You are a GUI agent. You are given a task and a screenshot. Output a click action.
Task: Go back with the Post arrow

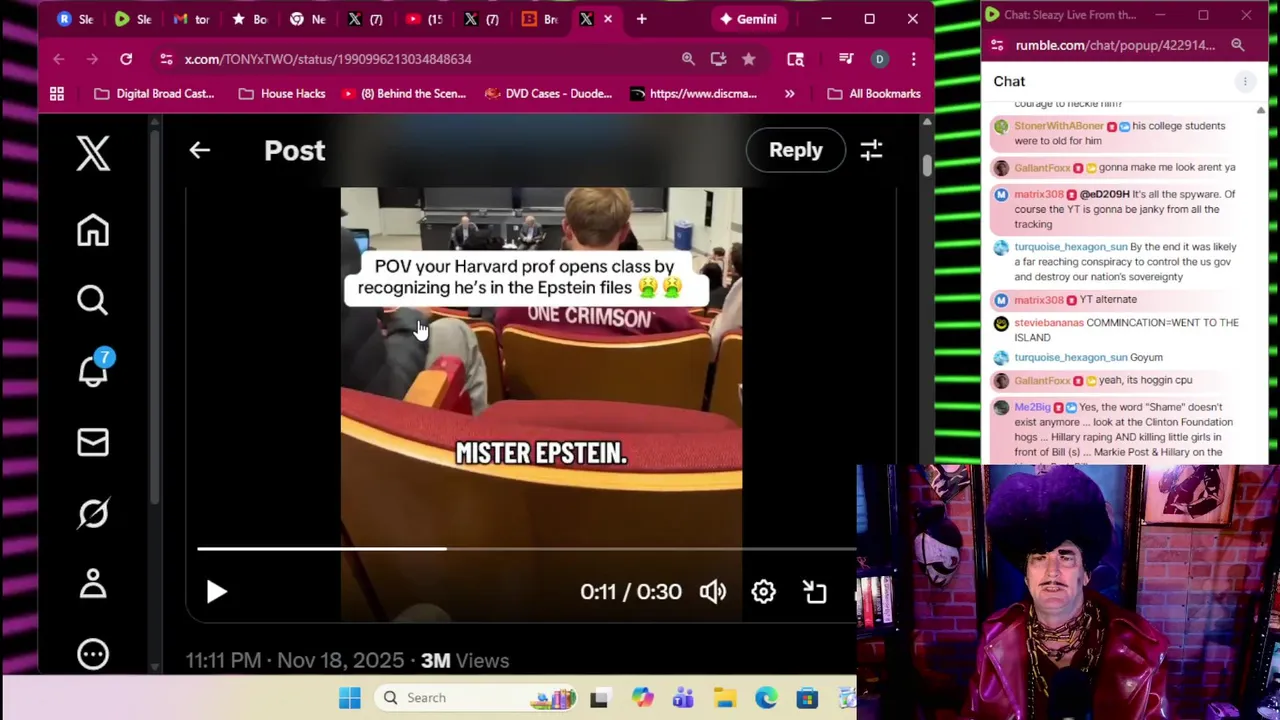[x=199, y=150]
